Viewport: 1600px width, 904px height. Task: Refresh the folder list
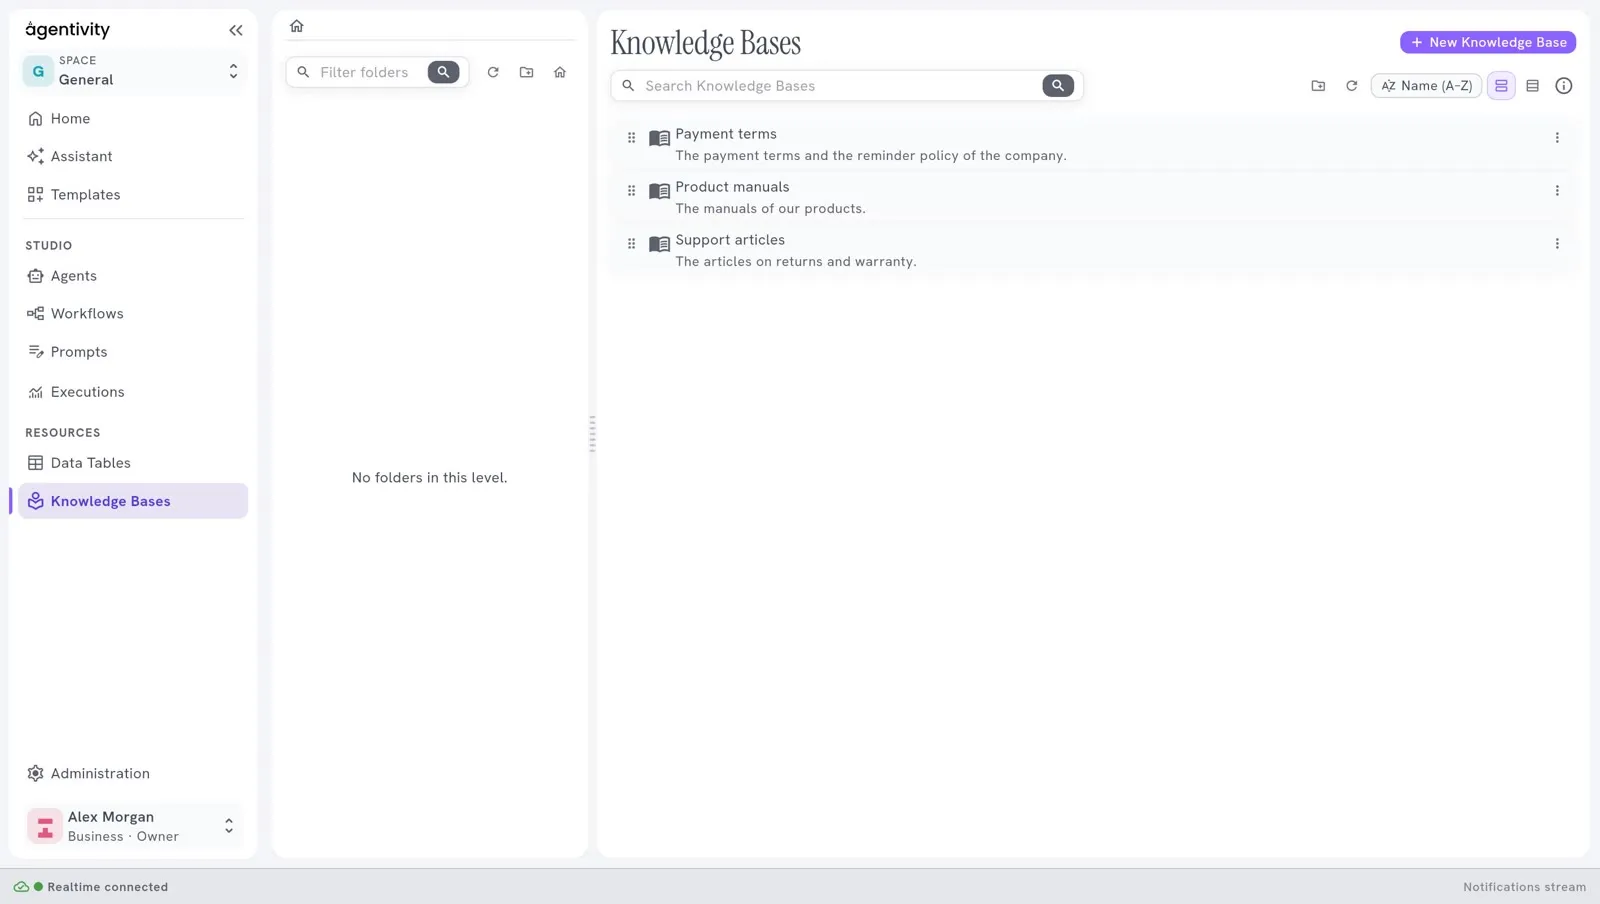[493, 72]
